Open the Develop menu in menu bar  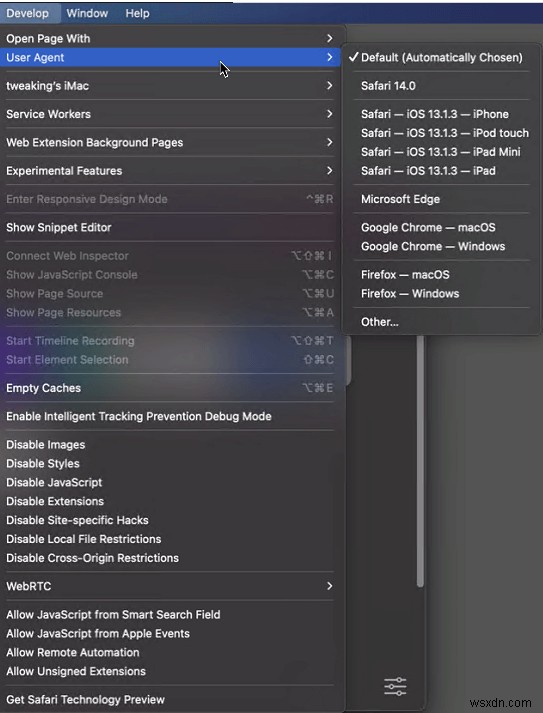[28, 13]
